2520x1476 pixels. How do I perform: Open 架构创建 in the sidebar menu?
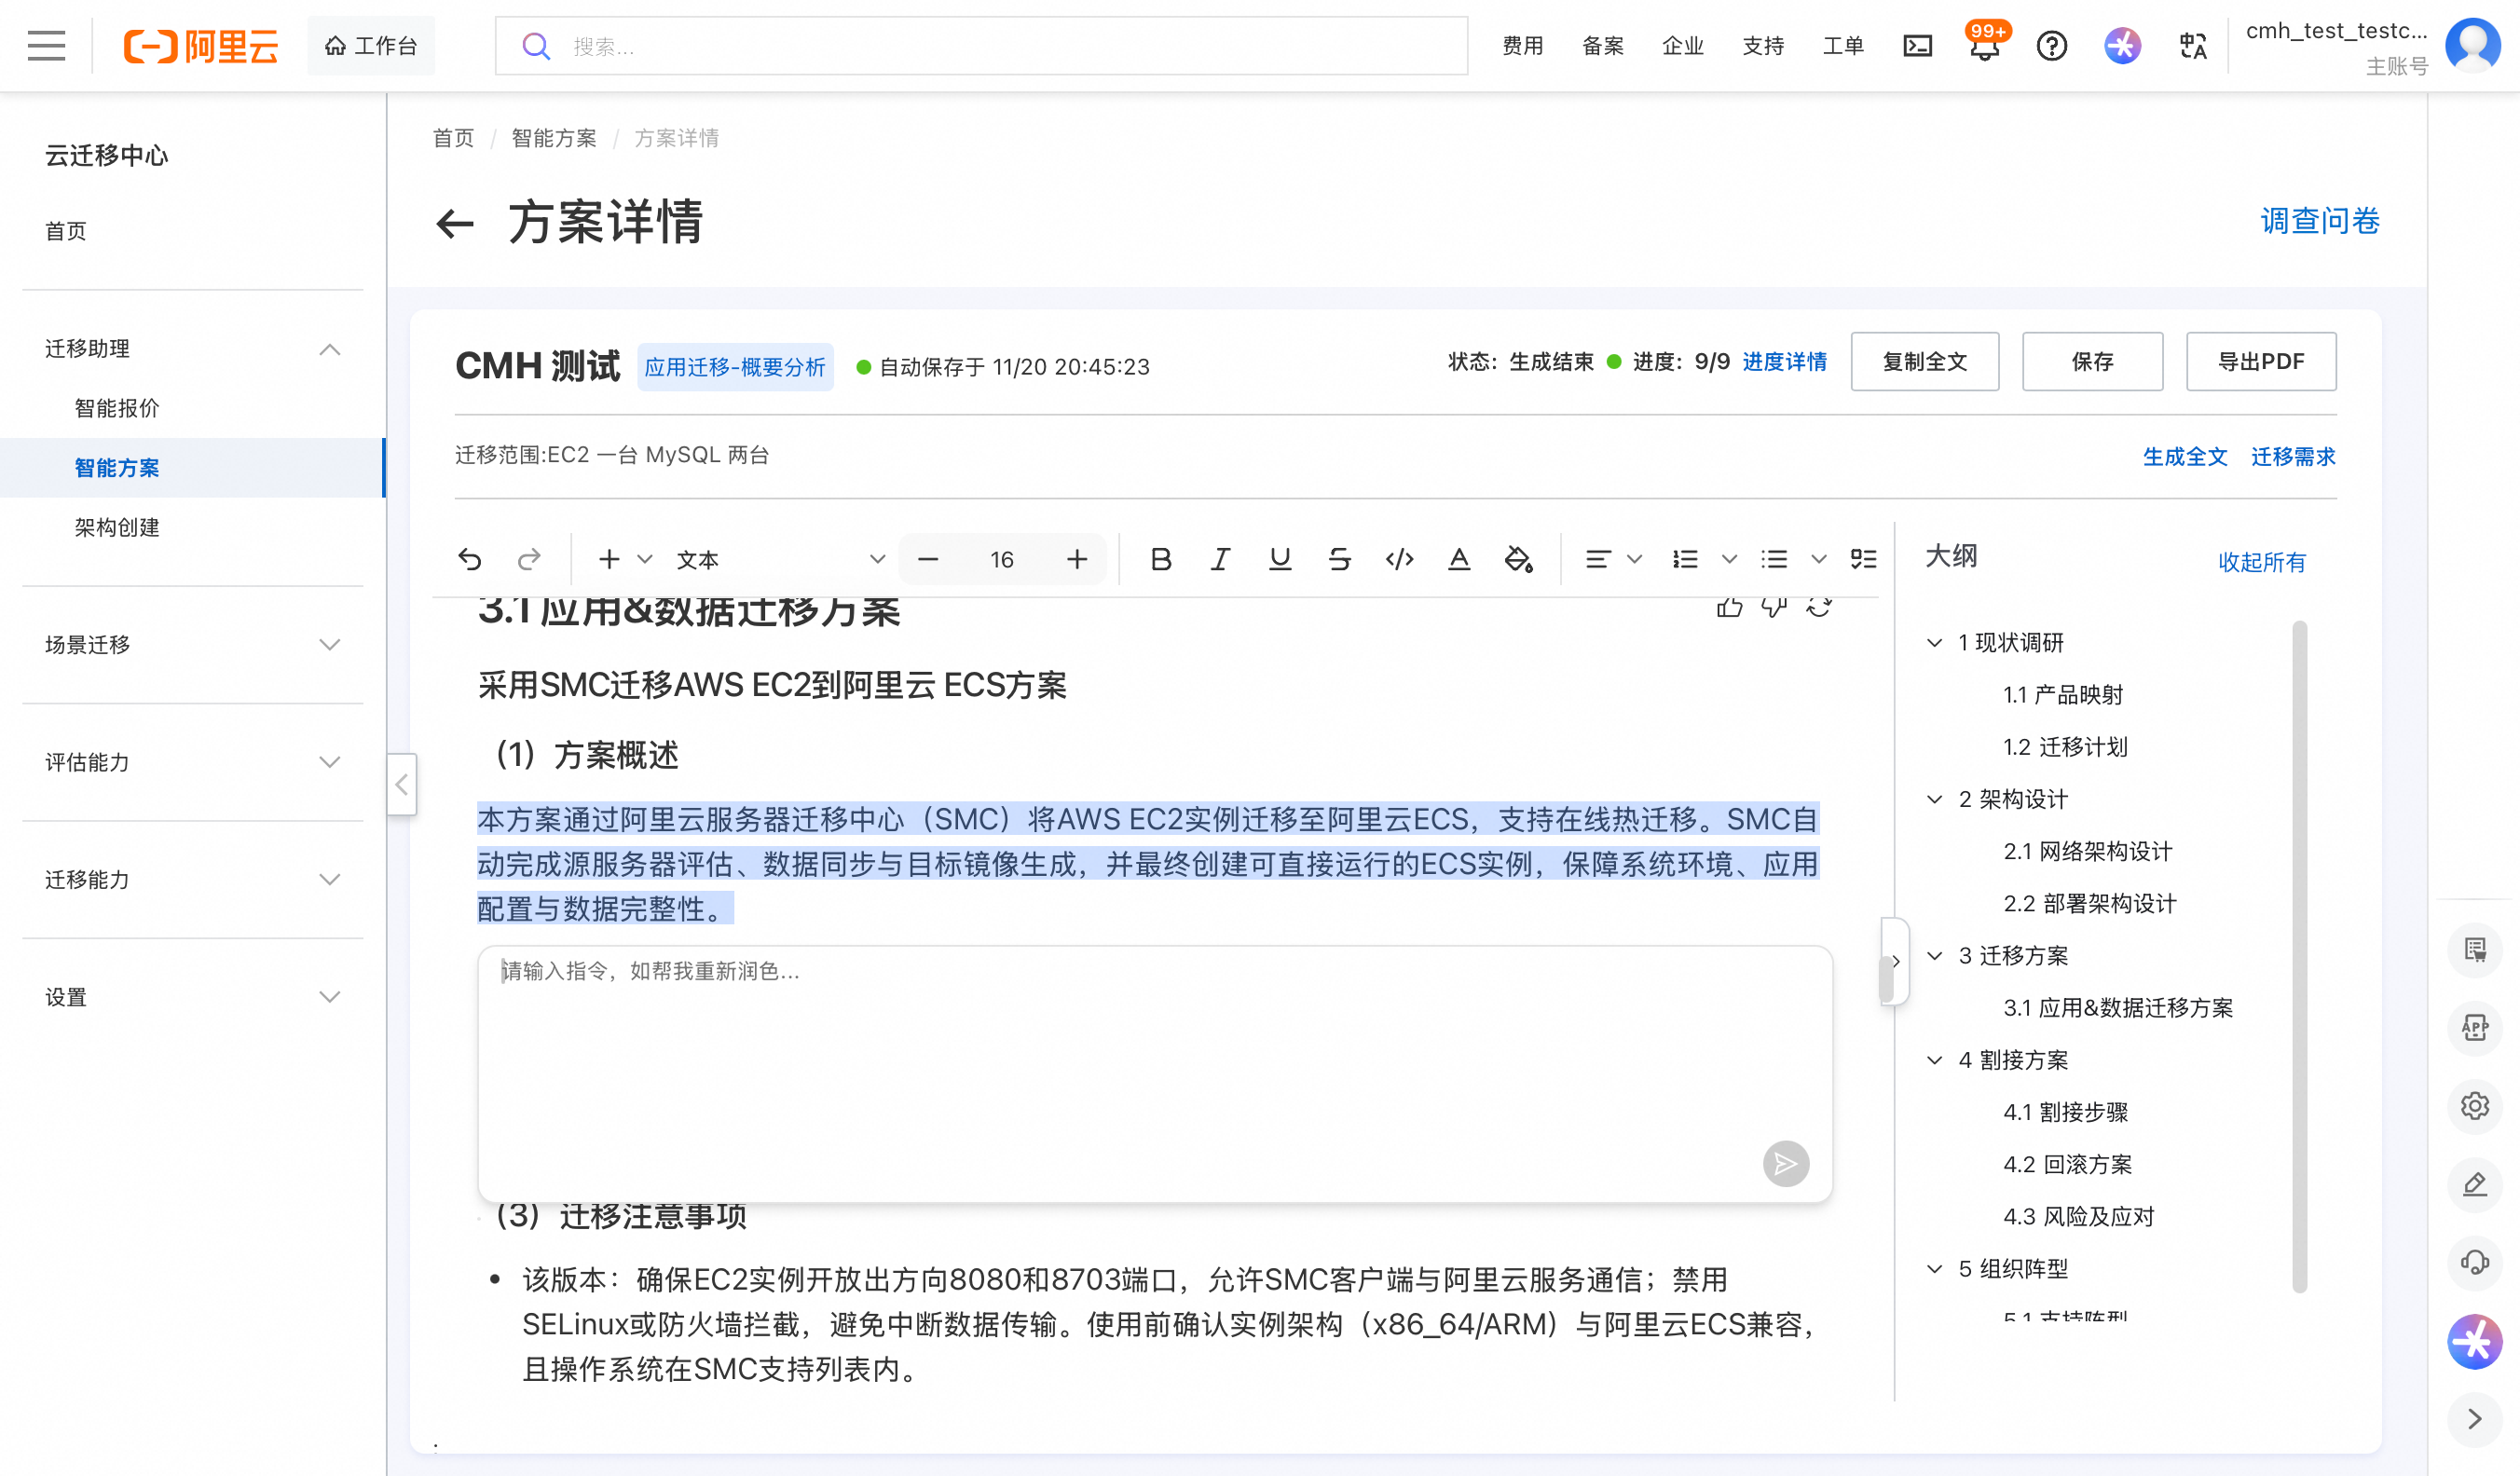tap(117, 527)
